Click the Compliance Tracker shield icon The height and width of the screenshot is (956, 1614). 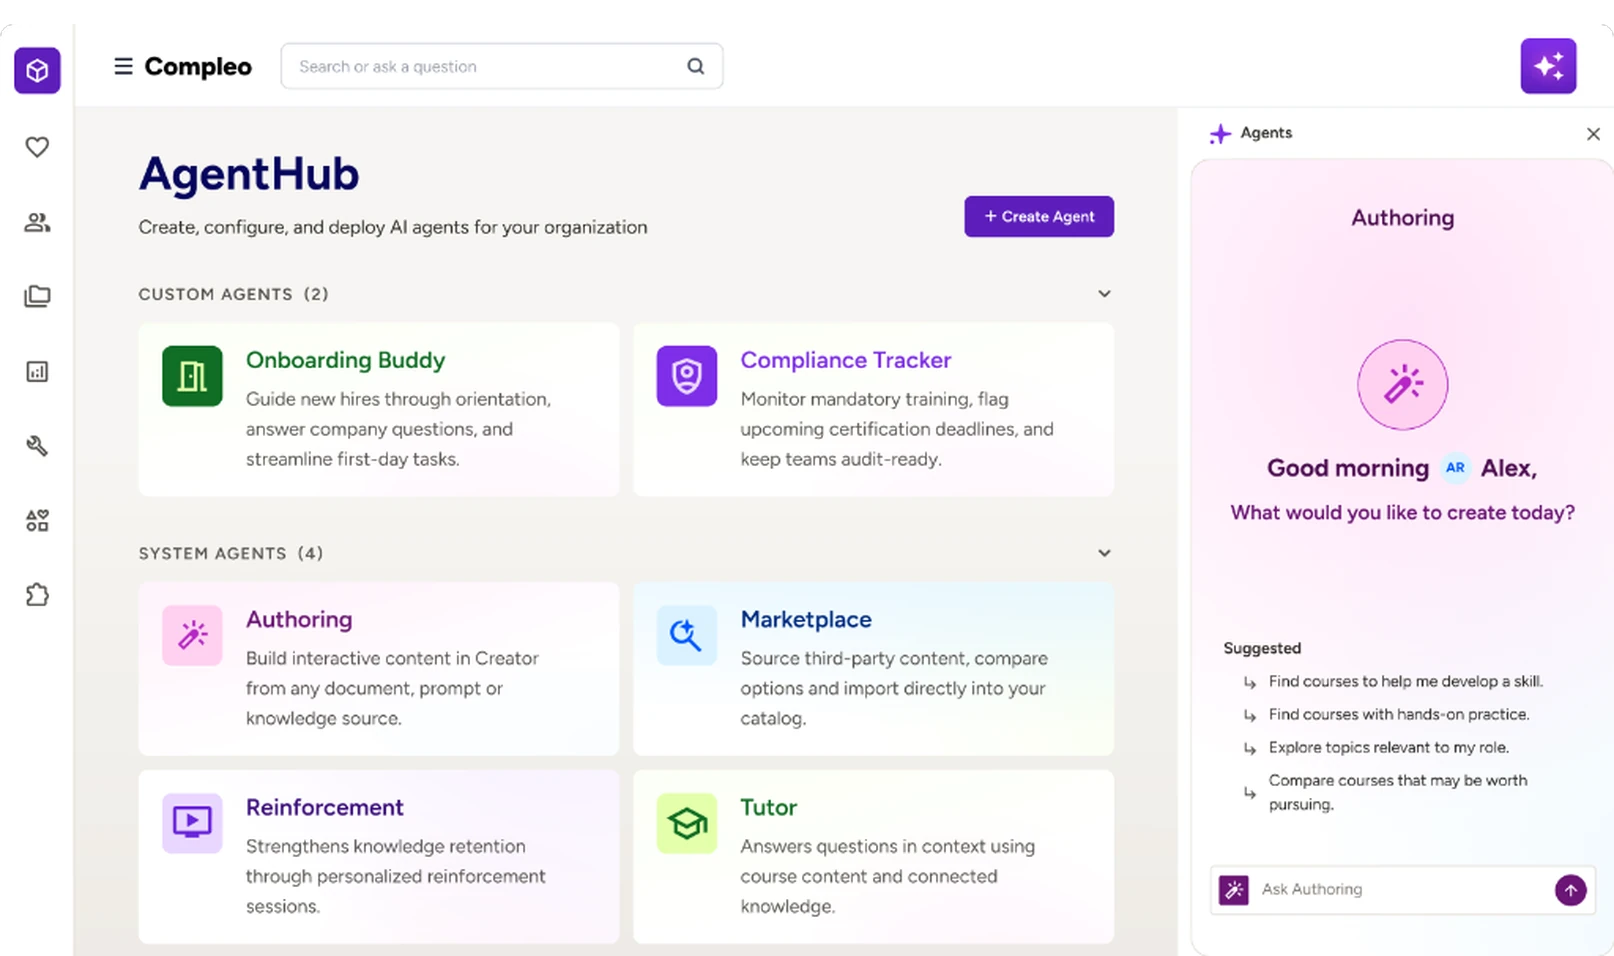coord(686,376)
